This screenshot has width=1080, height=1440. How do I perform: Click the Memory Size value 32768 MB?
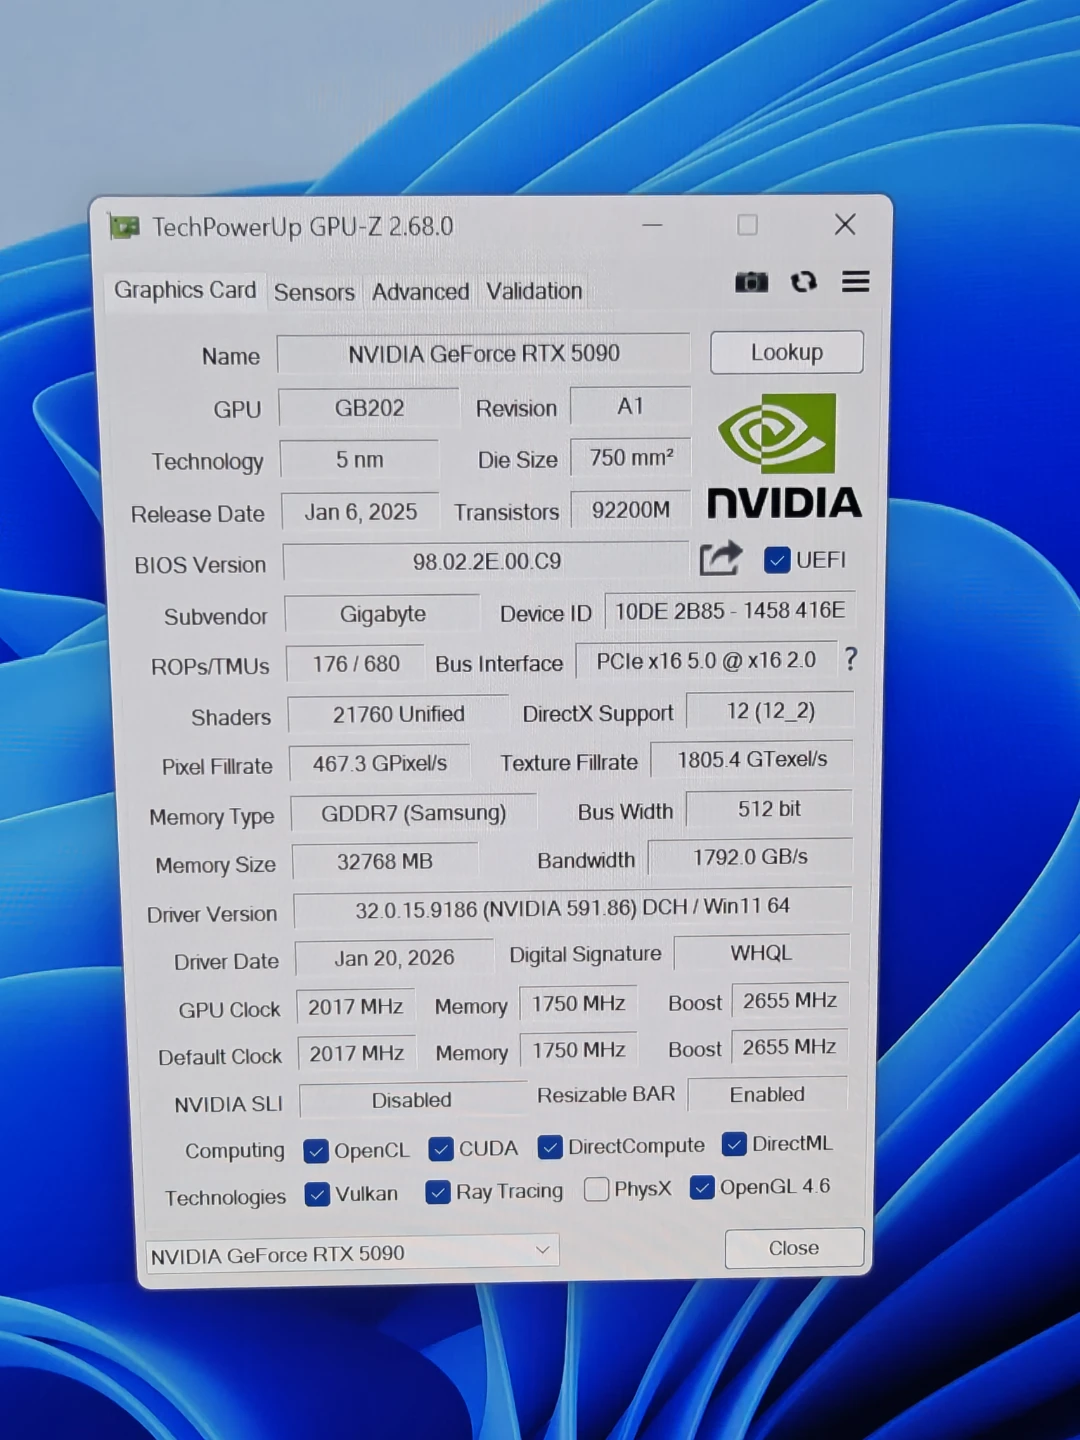click(385, 862)
